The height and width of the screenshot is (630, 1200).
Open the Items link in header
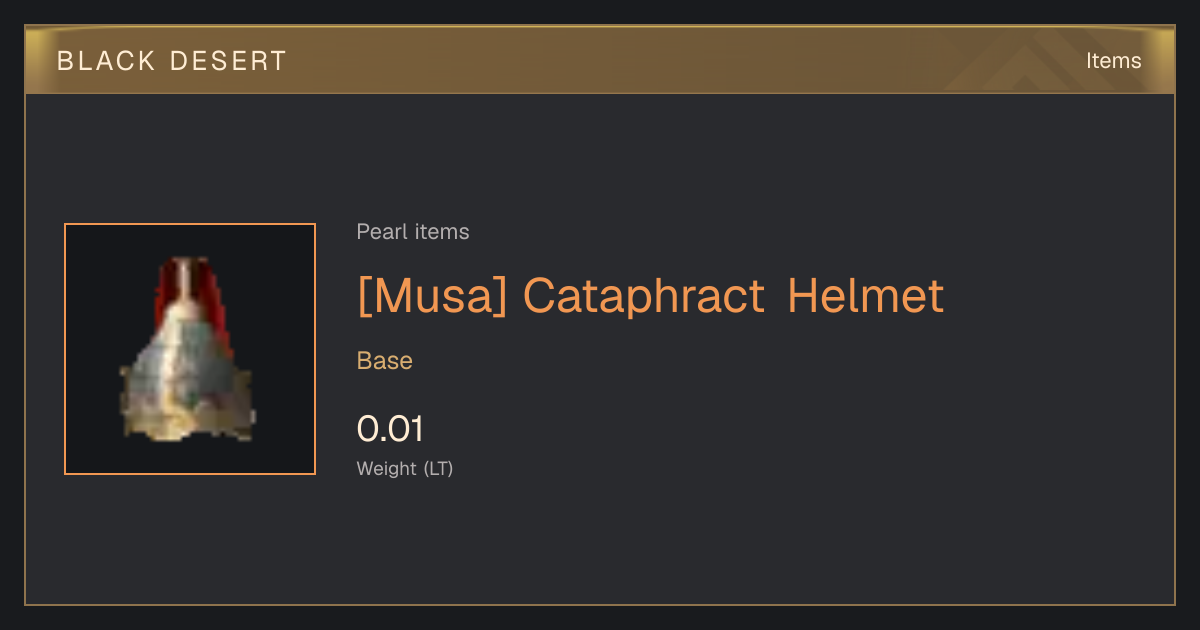tap(1113, 60)
